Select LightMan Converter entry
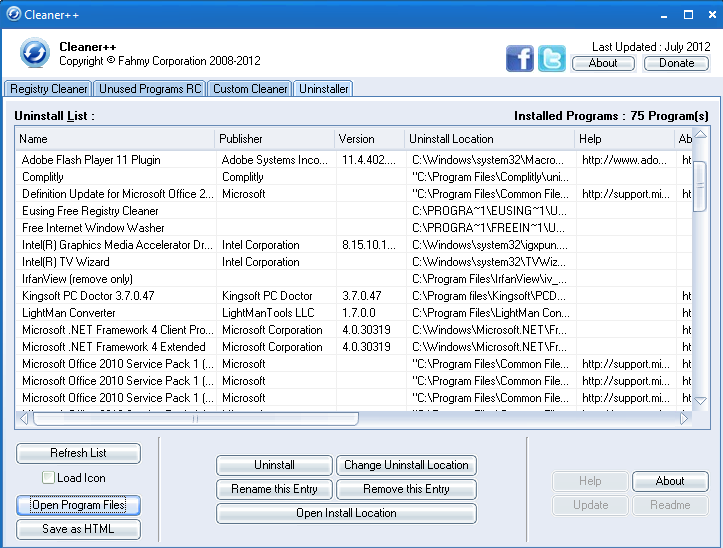 pos(354,313)
